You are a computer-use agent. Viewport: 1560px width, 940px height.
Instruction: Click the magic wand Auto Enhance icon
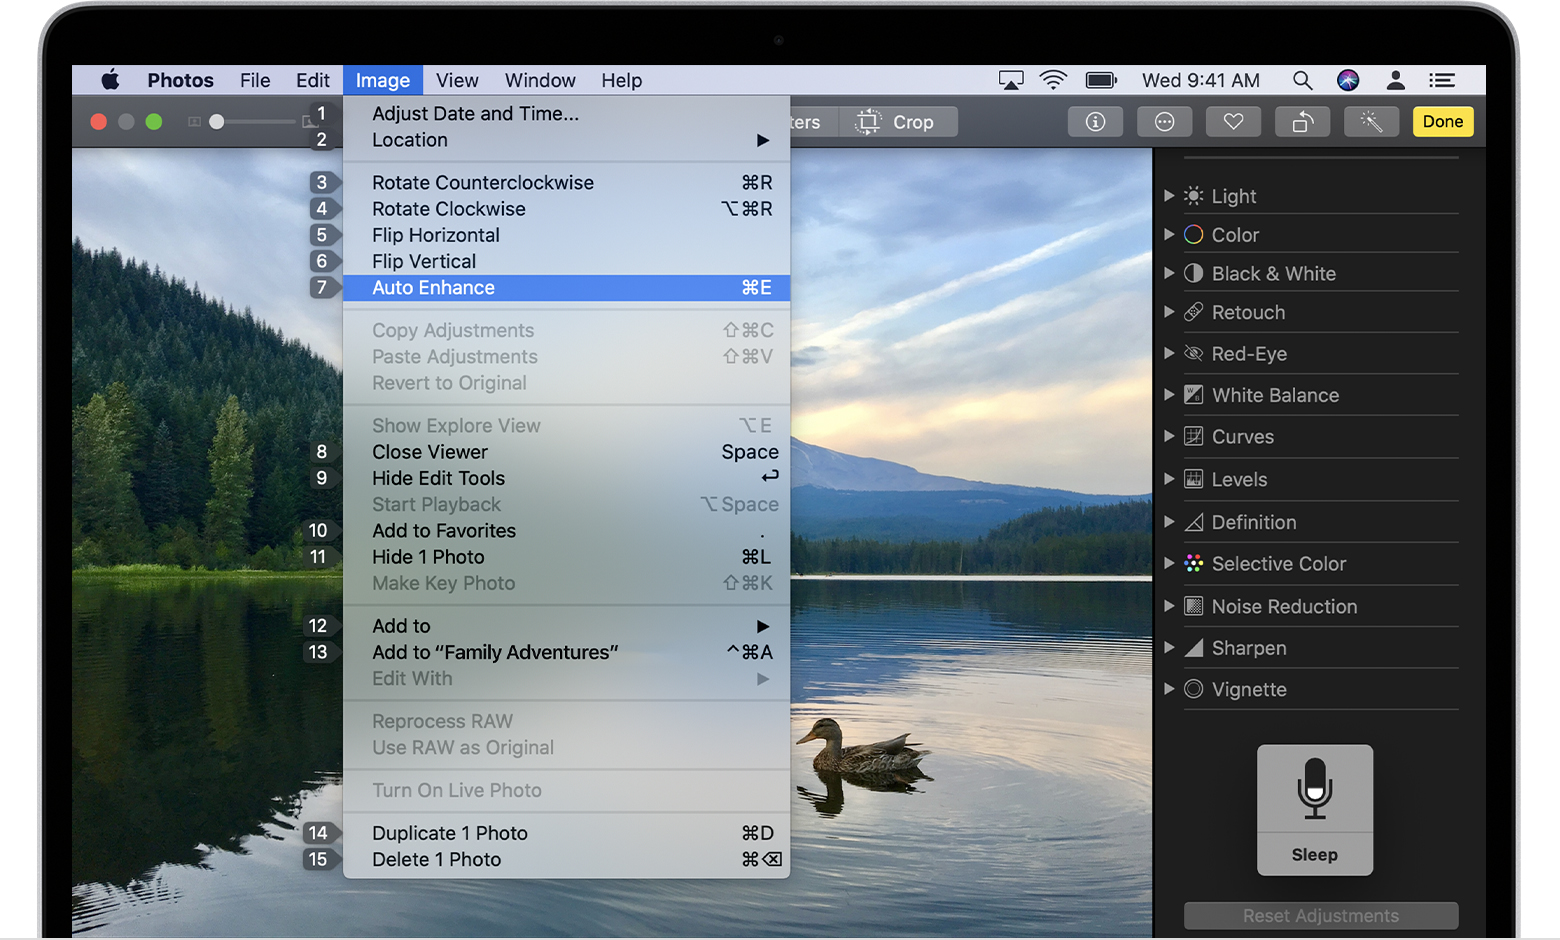(x=1371, y=122)
